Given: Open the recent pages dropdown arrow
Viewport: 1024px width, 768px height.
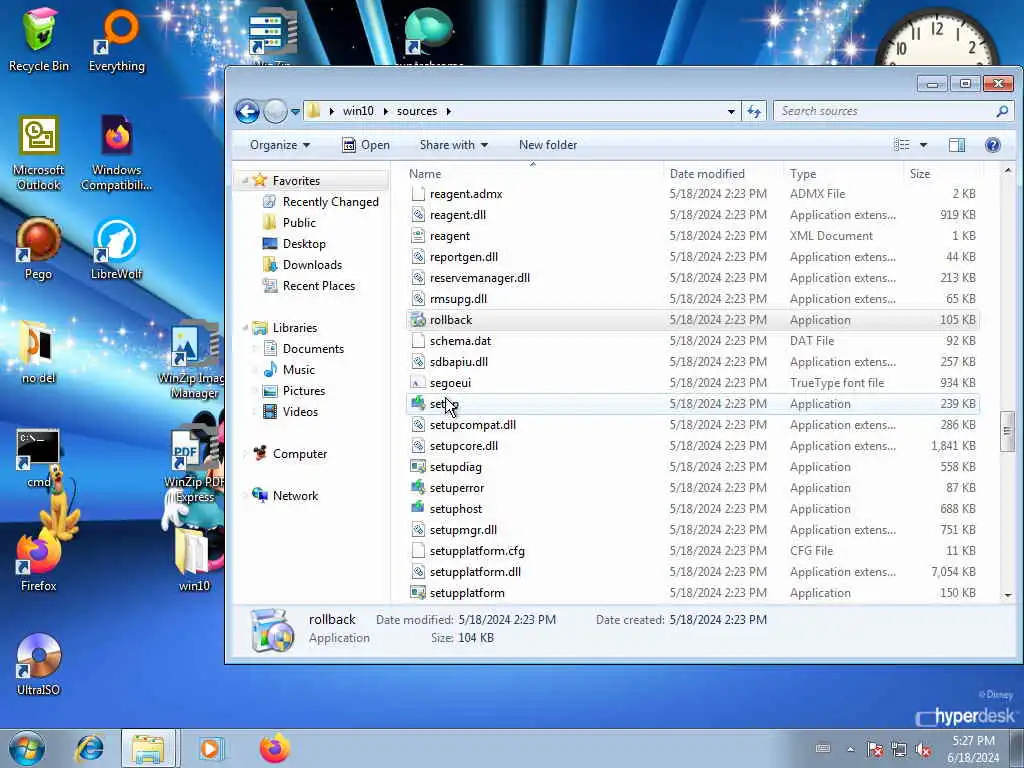Looking at the screenshot, I should 295,112.
